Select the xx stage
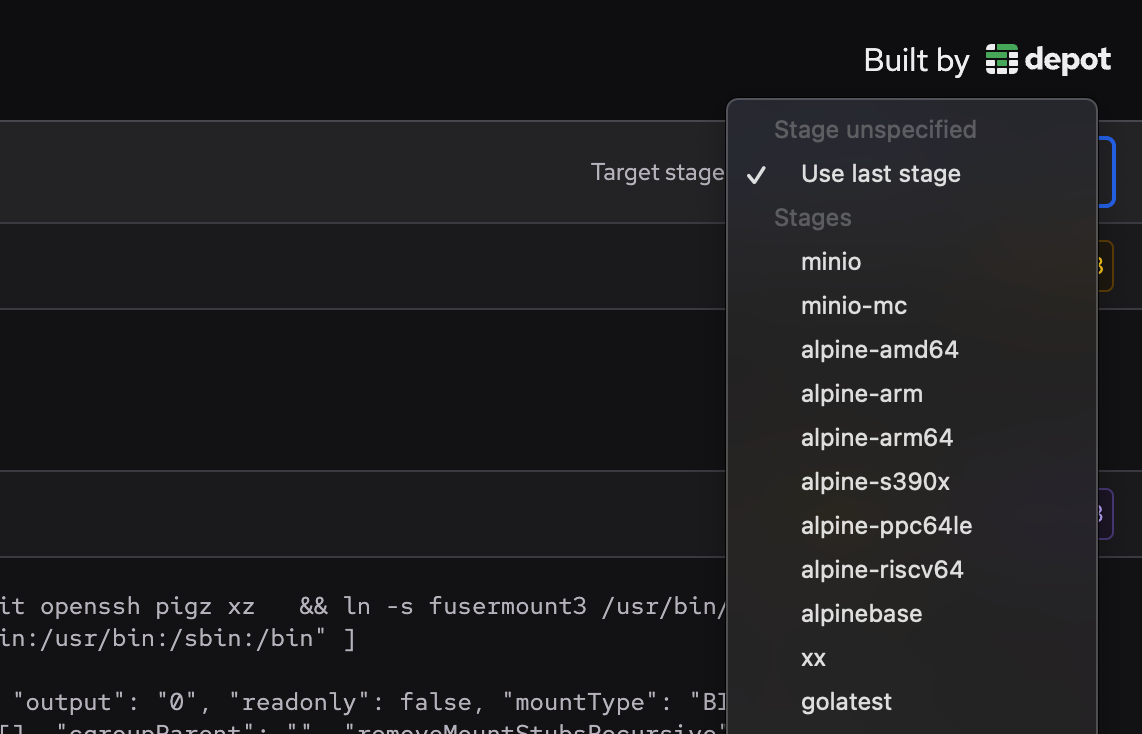1142x734 pixels. pos(813,657)
